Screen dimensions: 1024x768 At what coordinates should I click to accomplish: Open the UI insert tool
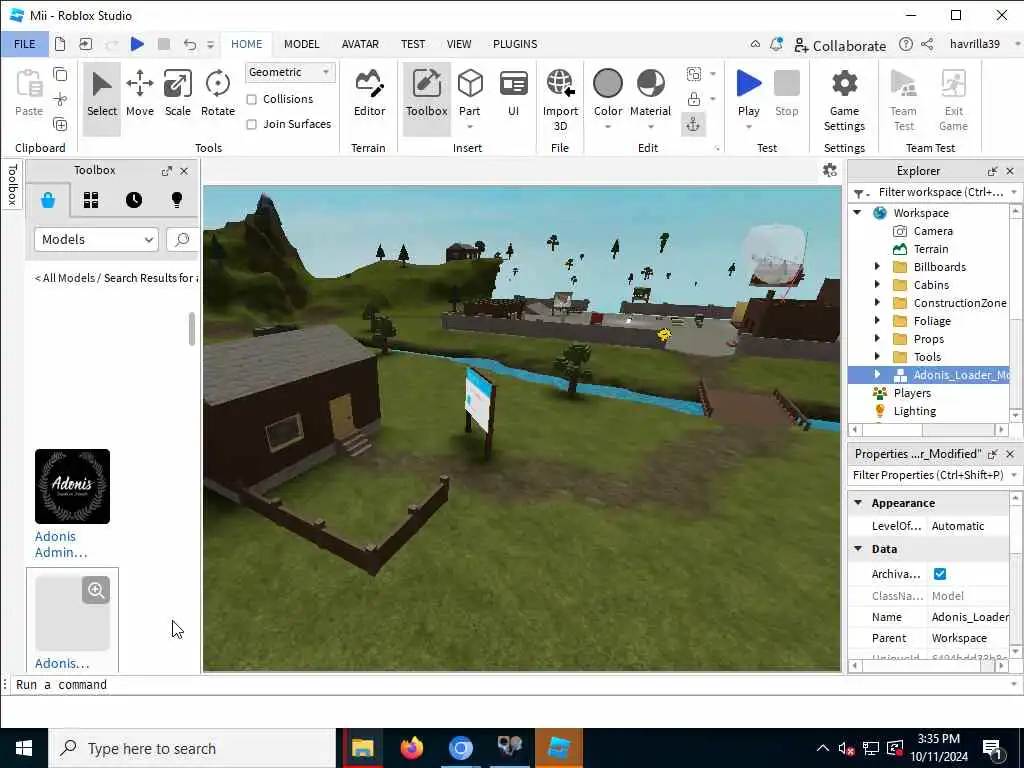[513, 95]
